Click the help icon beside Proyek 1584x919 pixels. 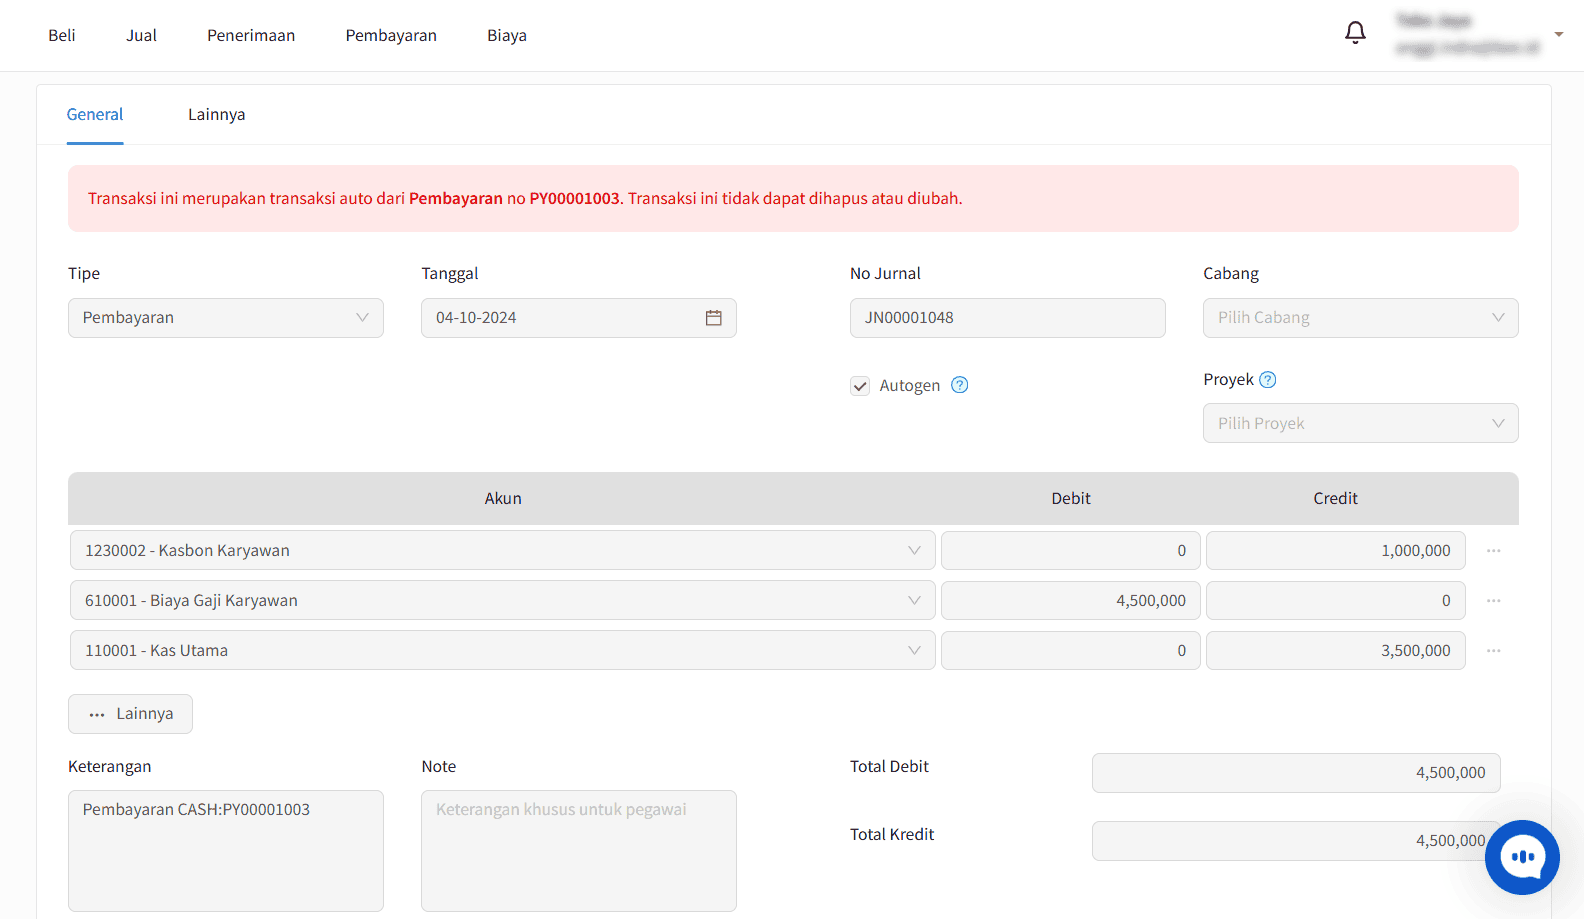click(1267, 380)
